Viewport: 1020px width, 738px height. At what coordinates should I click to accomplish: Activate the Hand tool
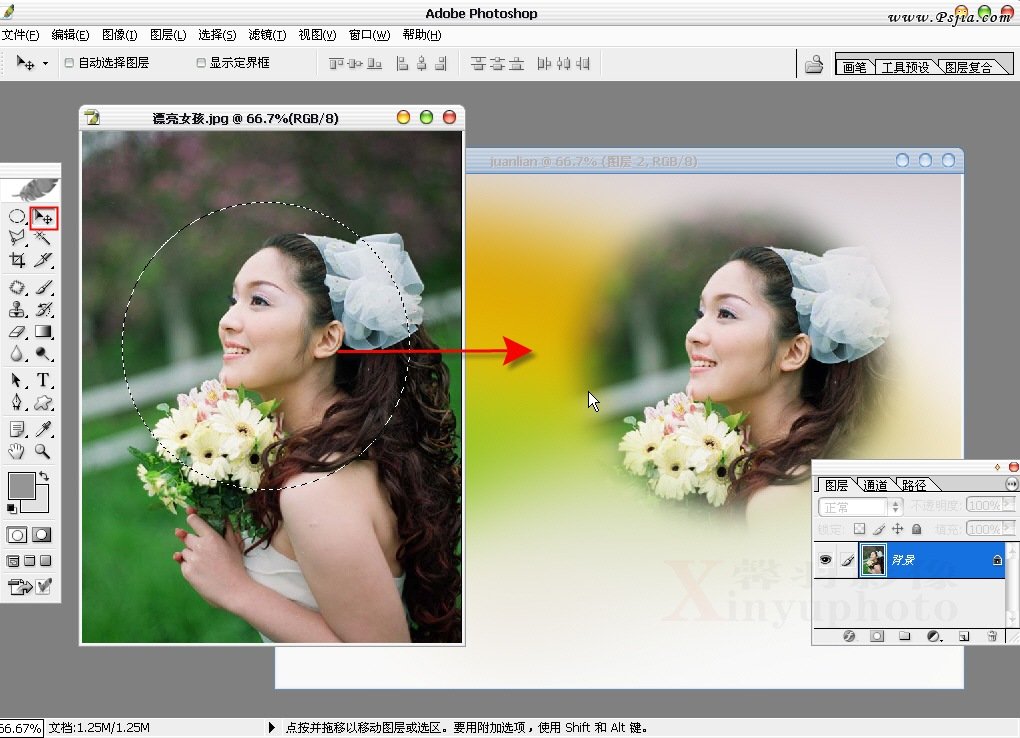point(17,452)
